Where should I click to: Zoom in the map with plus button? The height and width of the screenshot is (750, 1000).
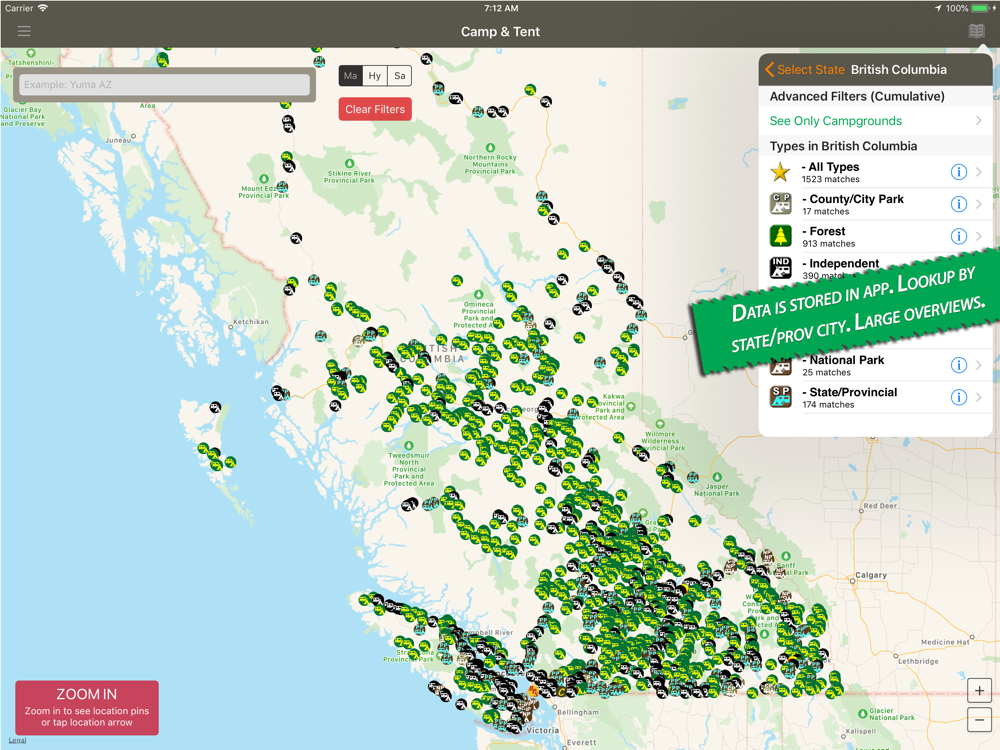pos(979,691)
